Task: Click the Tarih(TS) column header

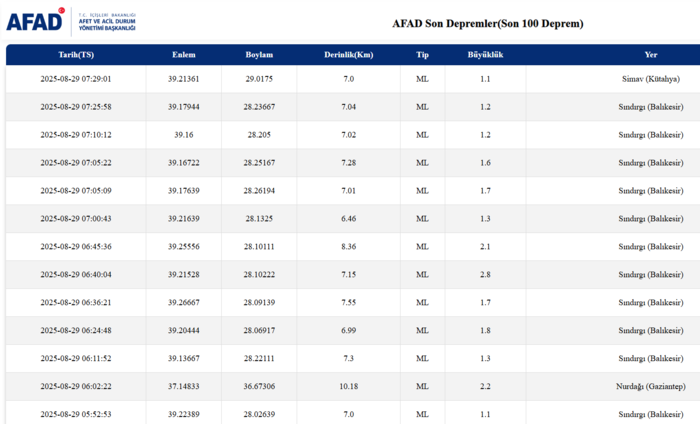Action: click(76, 55)
